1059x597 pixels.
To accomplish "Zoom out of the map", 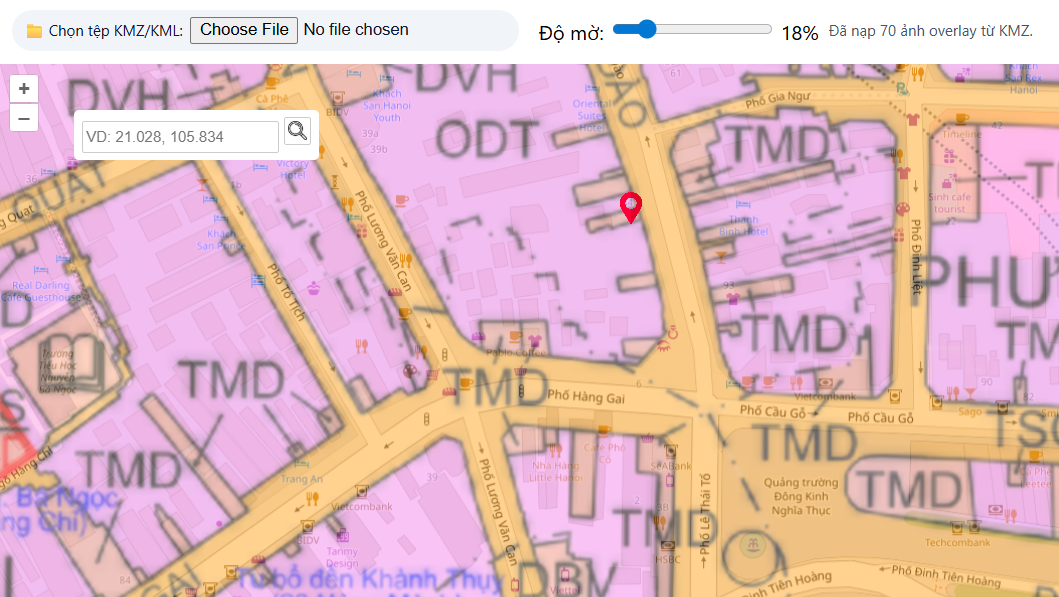I will (x=24, y=118).
